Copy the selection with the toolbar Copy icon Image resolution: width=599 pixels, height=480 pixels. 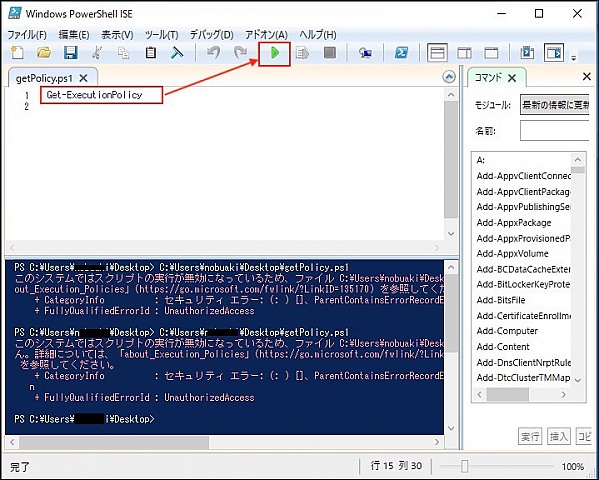[123, 52]
